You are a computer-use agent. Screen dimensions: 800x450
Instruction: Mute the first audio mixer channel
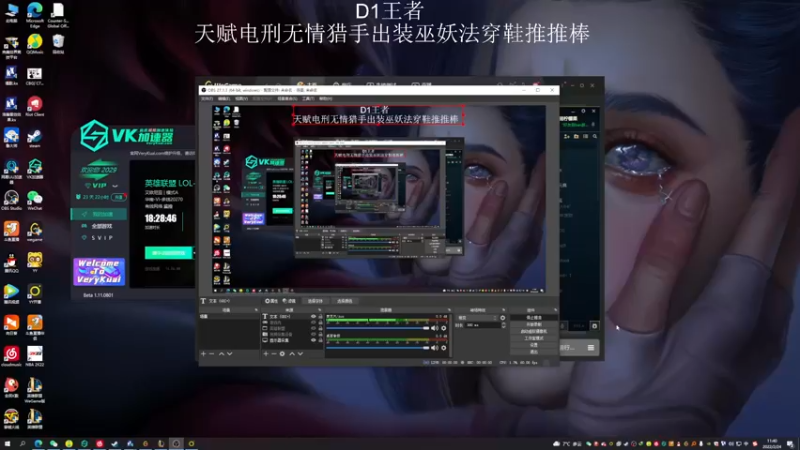[435, 328]
